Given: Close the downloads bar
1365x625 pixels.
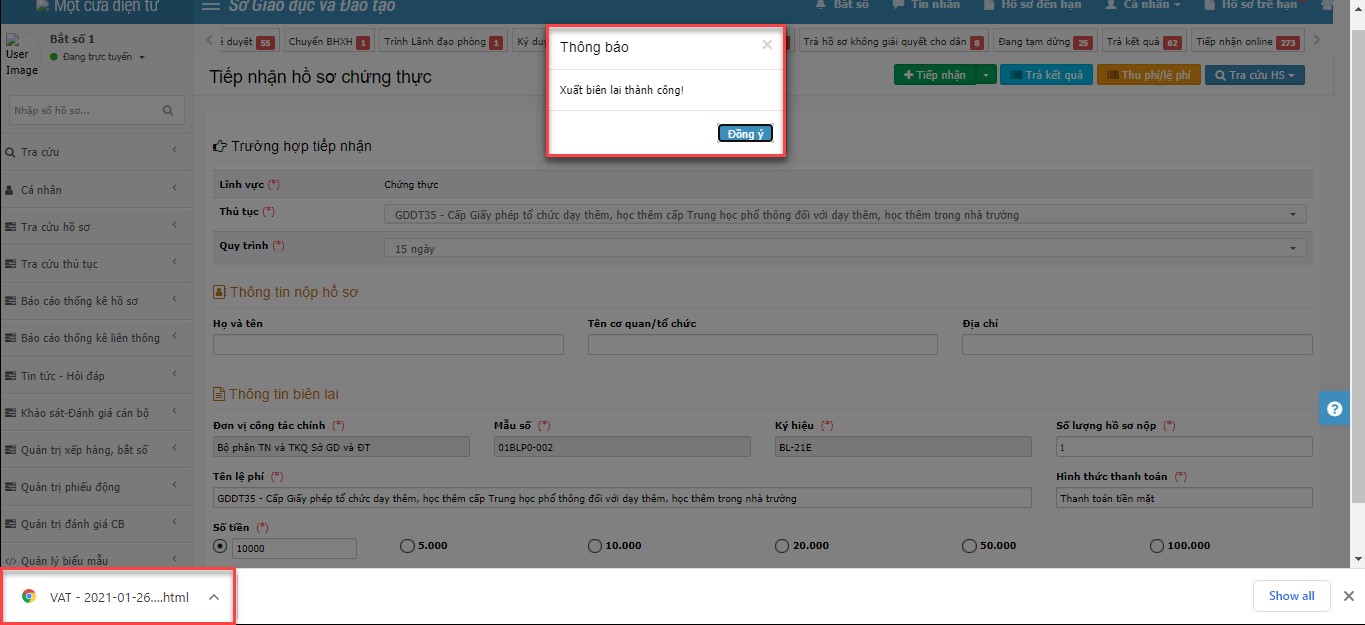Looking at the screenshot, I should point(1348,596).
